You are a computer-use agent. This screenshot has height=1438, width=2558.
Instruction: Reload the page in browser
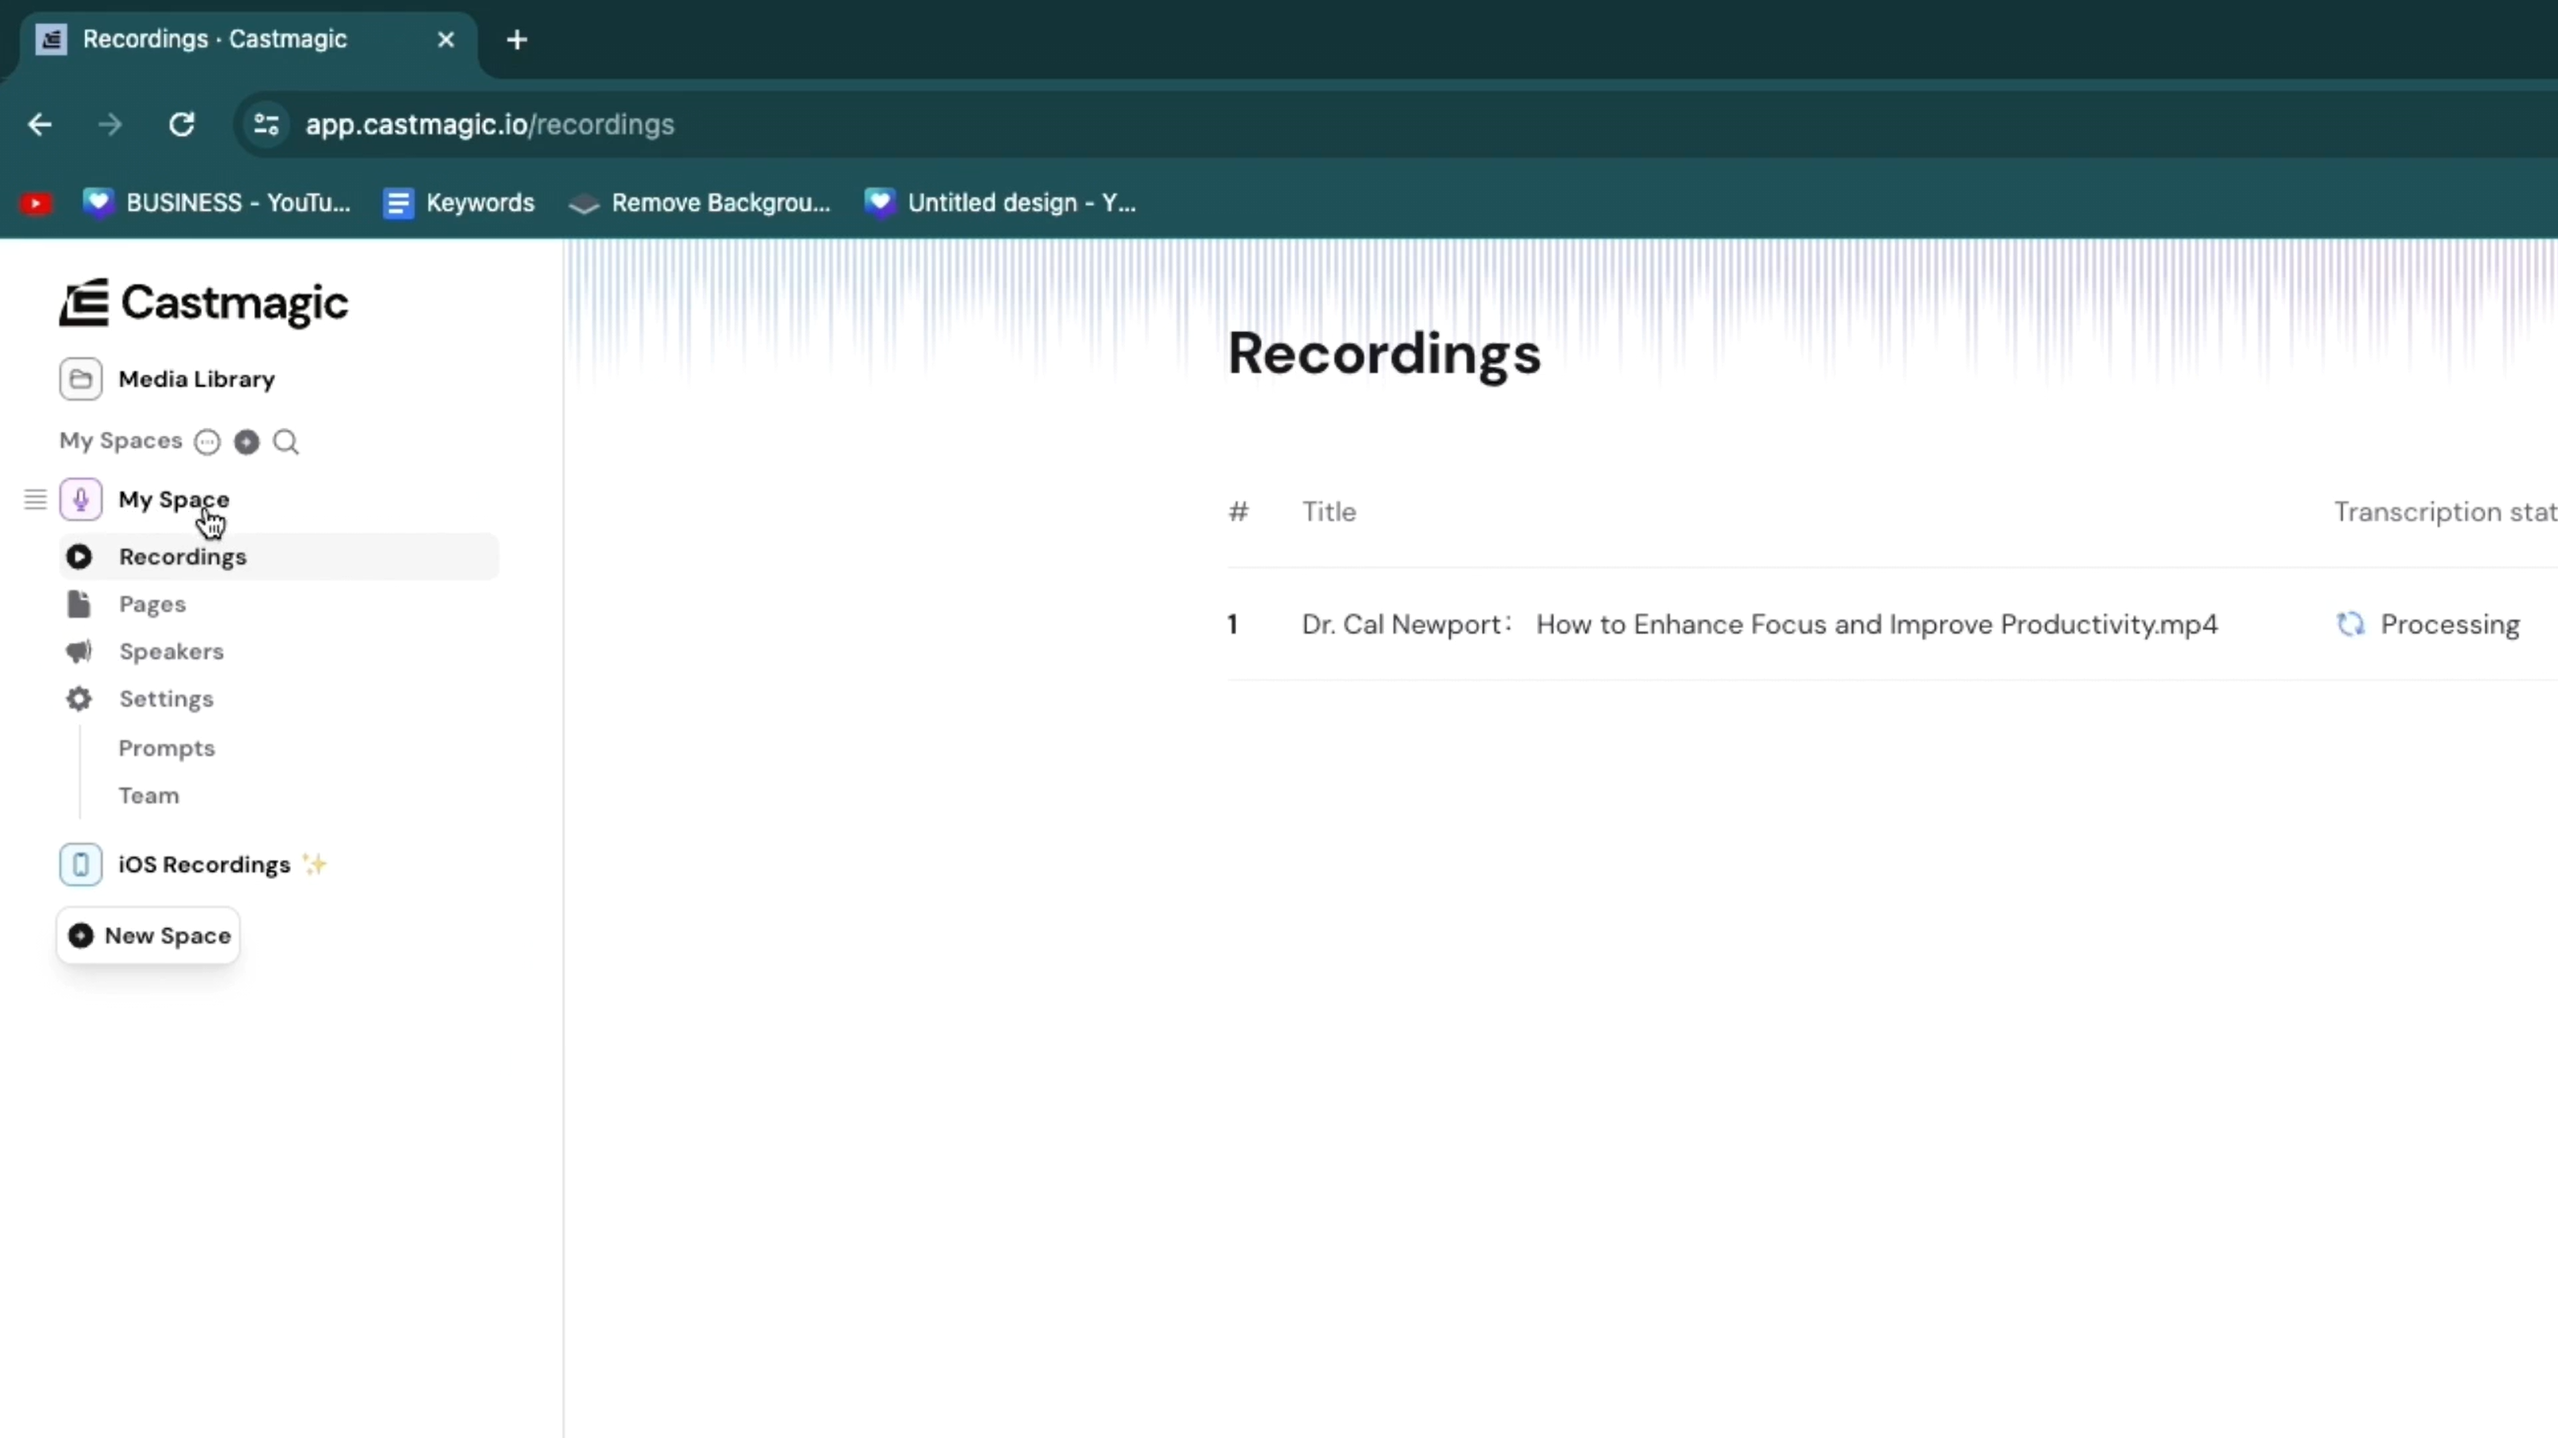point(181,125)
